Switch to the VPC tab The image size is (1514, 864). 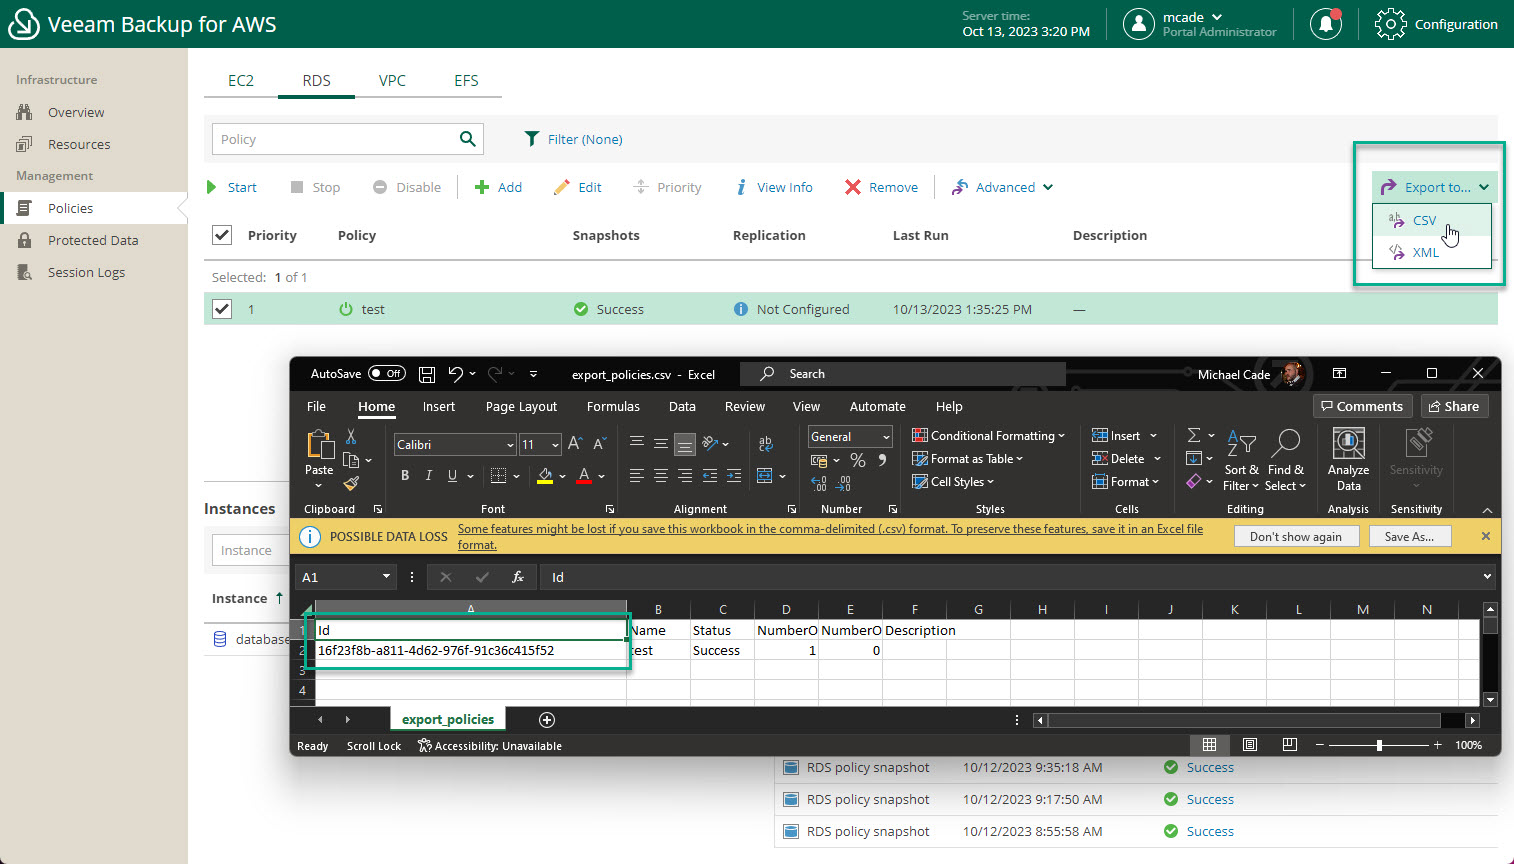pos(392,81)
